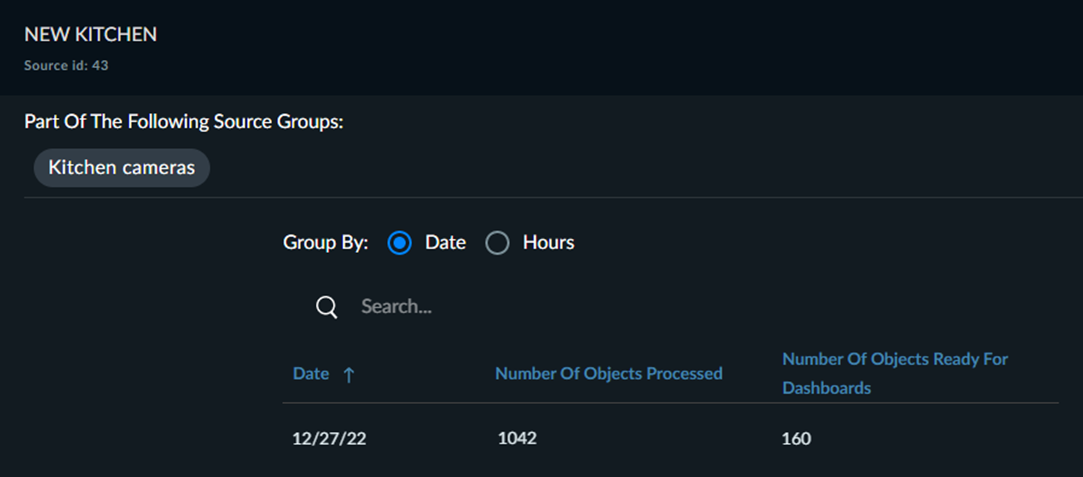Image resolution: width=1083 pixels, height=477 pixels.
Task: Click the 1042 objects processed value
Action: [x=517, y=438]
